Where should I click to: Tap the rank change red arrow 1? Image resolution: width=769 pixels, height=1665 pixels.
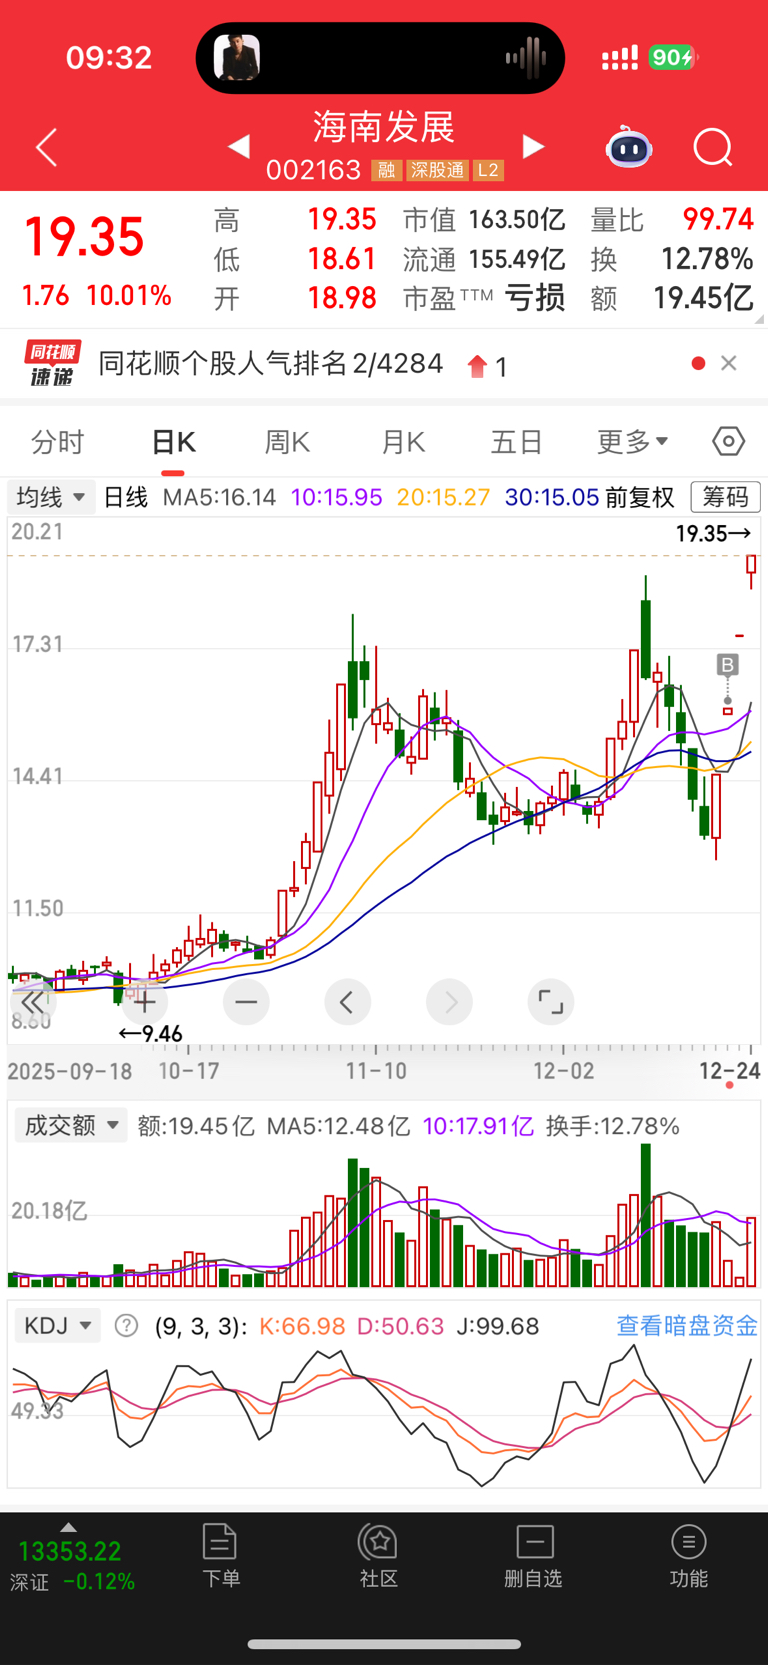(487, 367)
